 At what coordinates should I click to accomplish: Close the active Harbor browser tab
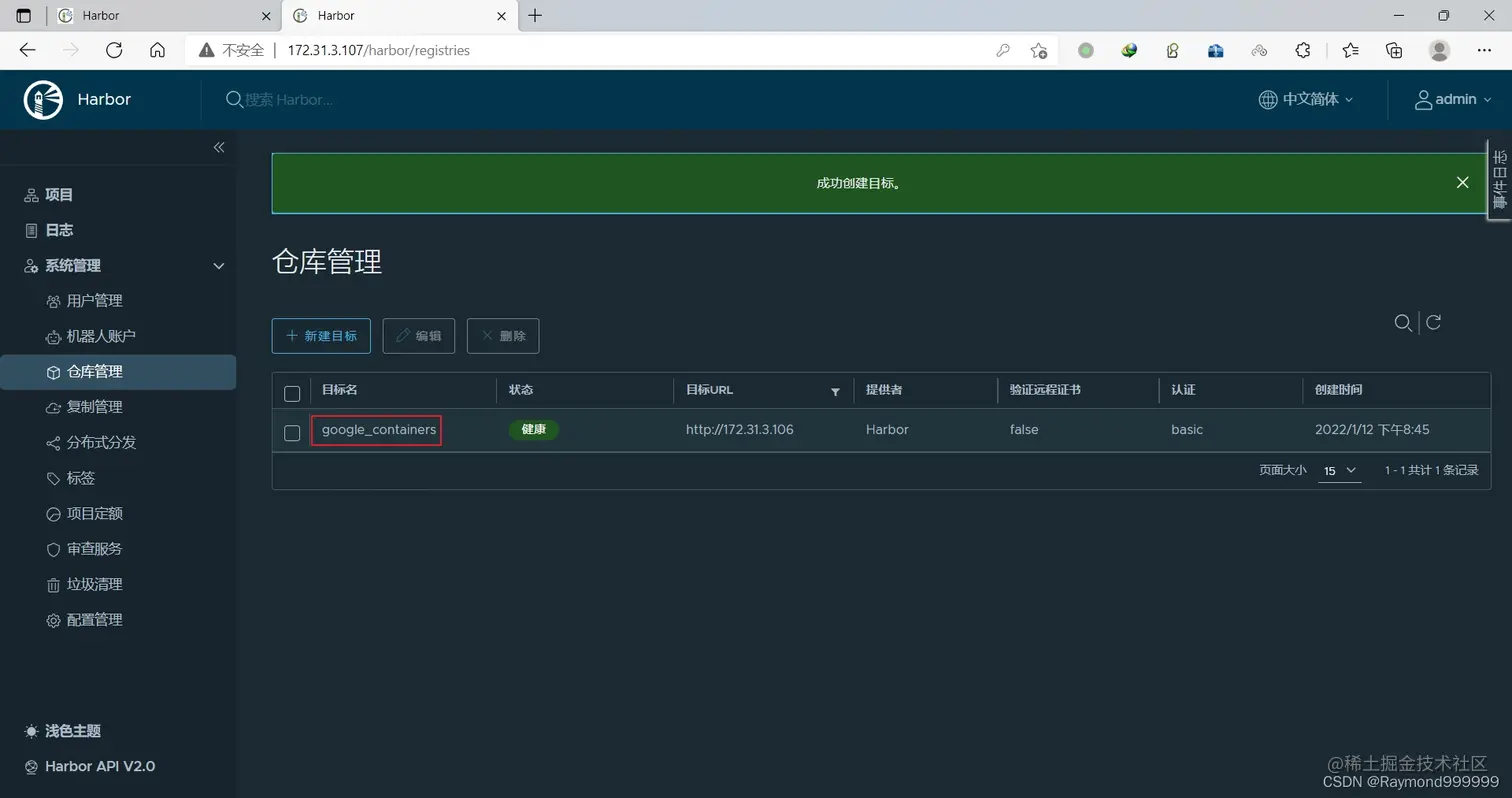(501, 15)
